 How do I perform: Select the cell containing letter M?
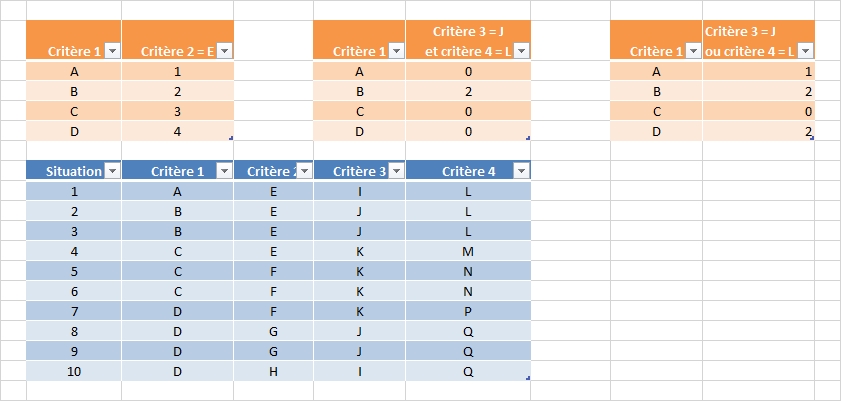click(468, 251)
